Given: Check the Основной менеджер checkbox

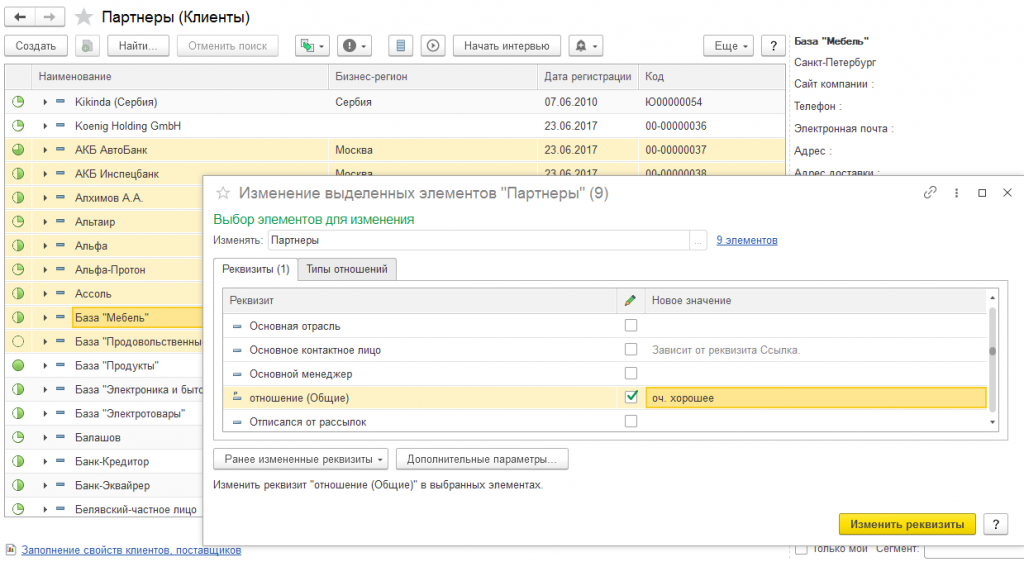Looking at the screenshot, I should (631, 373).
